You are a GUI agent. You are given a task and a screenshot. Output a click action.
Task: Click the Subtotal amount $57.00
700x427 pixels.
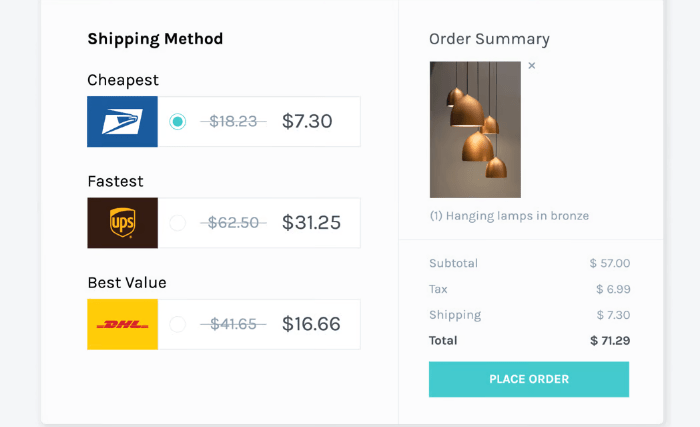[610, 264]
